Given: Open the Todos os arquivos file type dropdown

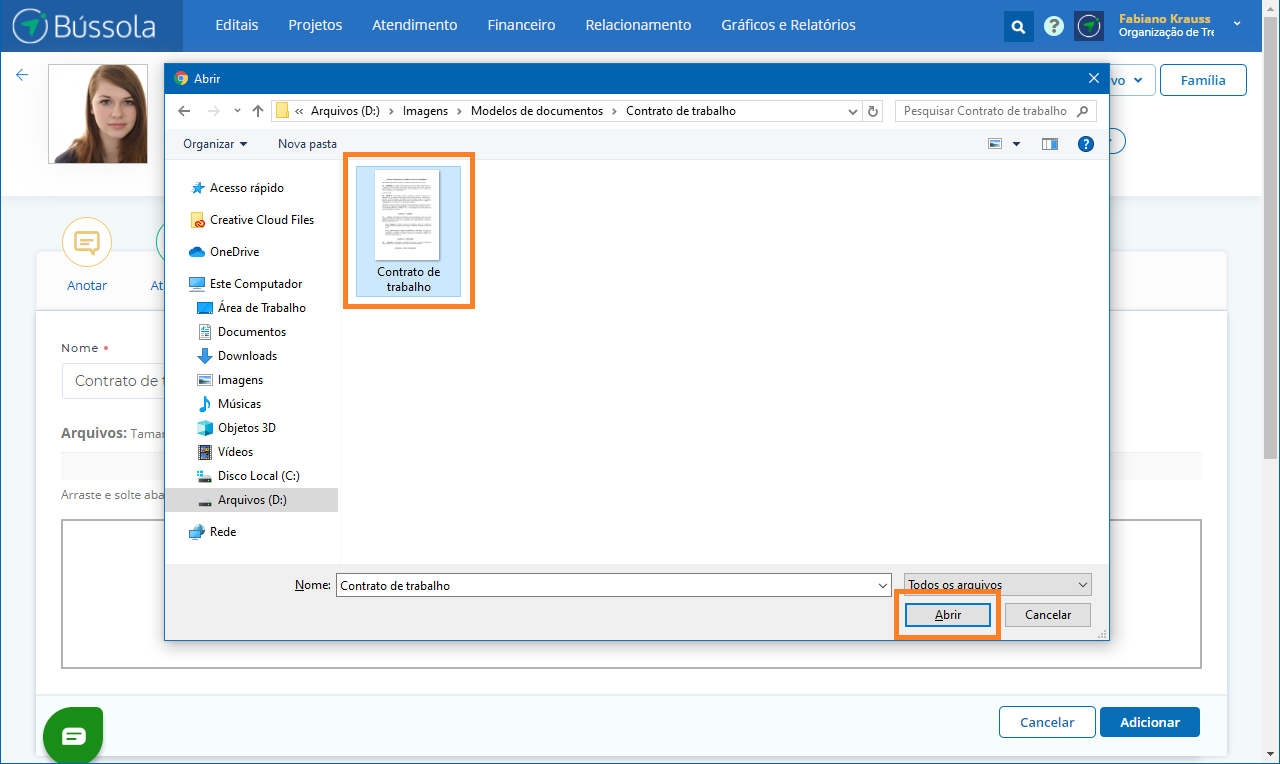Looking at the screenshot, I should pos(997,585).
